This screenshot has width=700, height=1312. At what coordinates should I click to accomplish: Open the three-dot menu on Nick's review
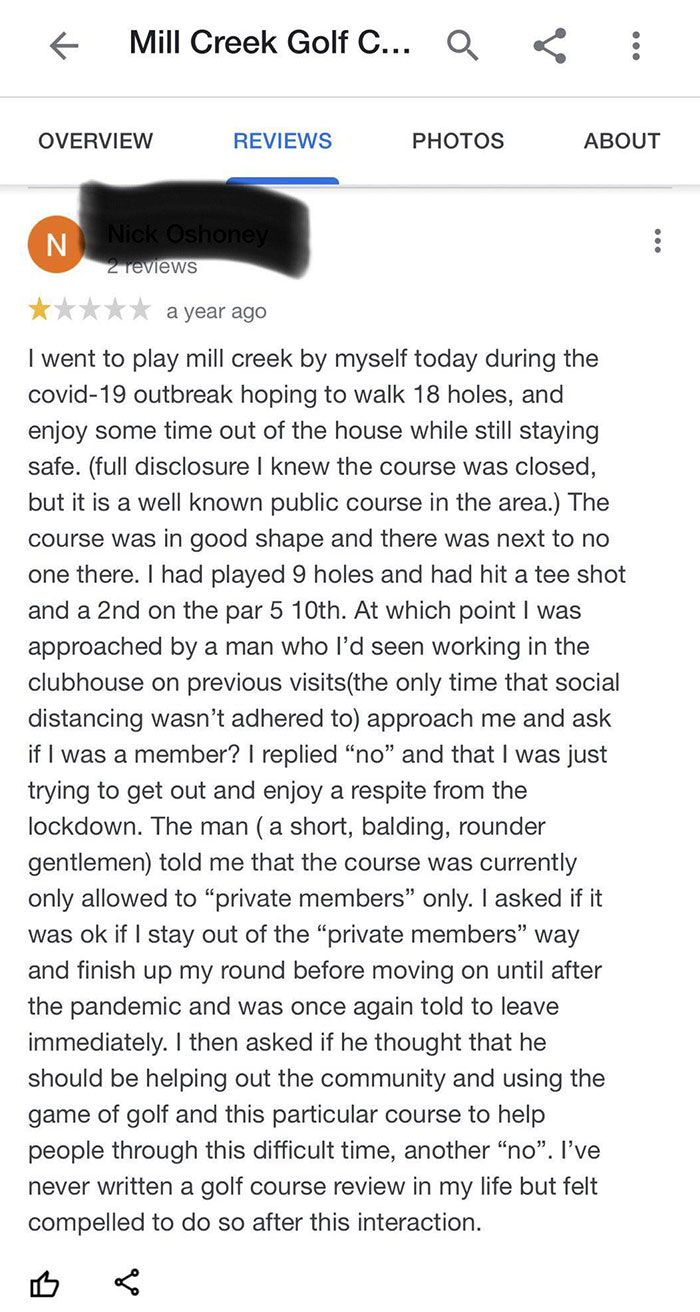[657, 238]
